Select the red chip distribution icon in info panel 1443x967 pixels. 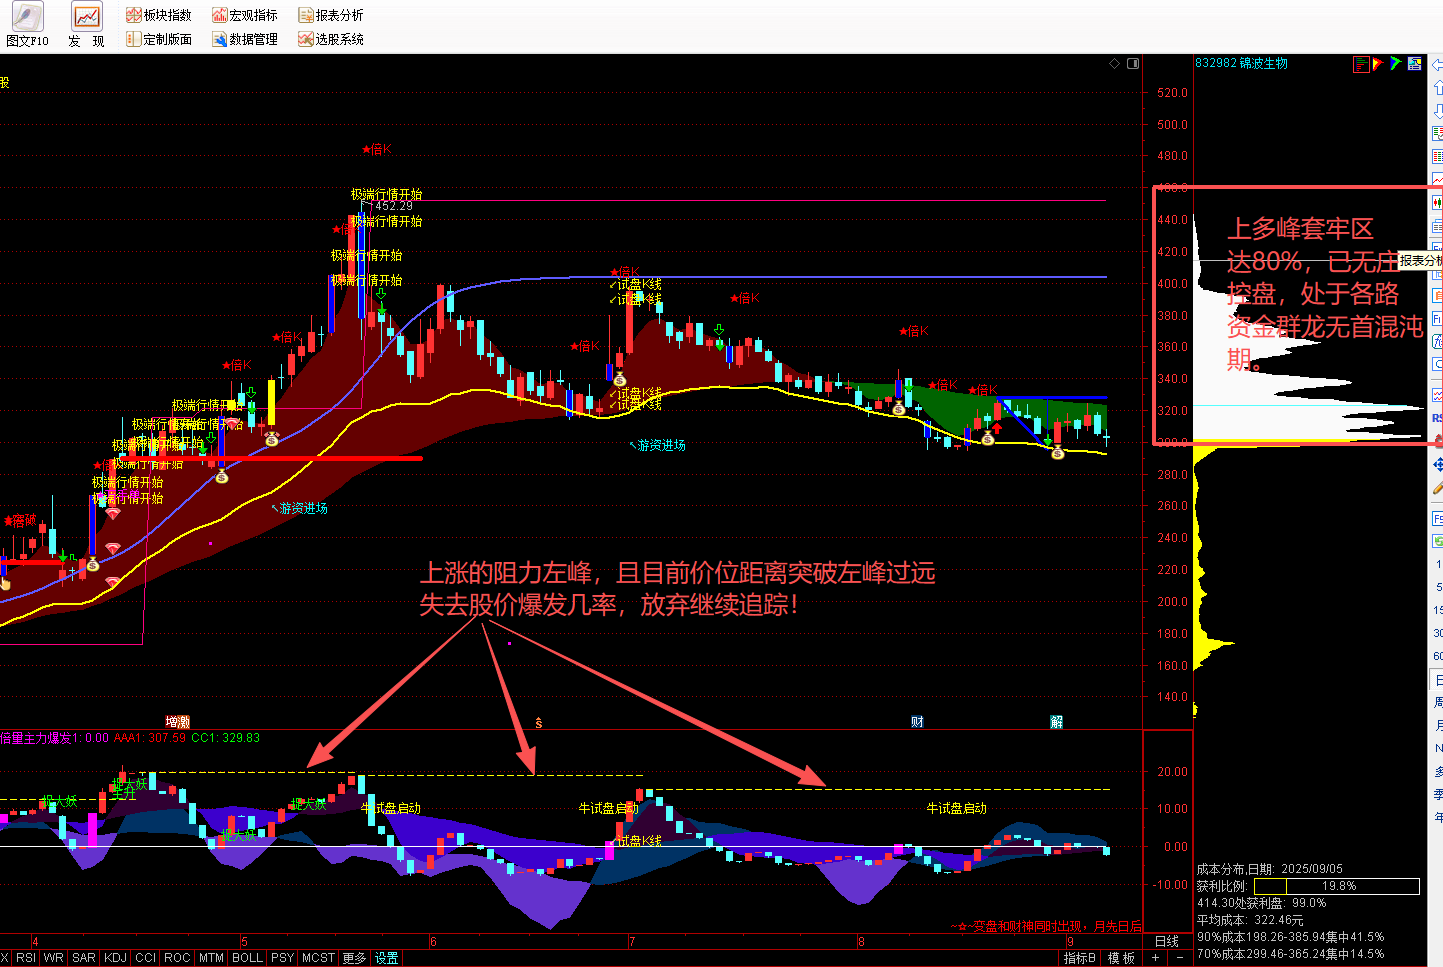1361,64
